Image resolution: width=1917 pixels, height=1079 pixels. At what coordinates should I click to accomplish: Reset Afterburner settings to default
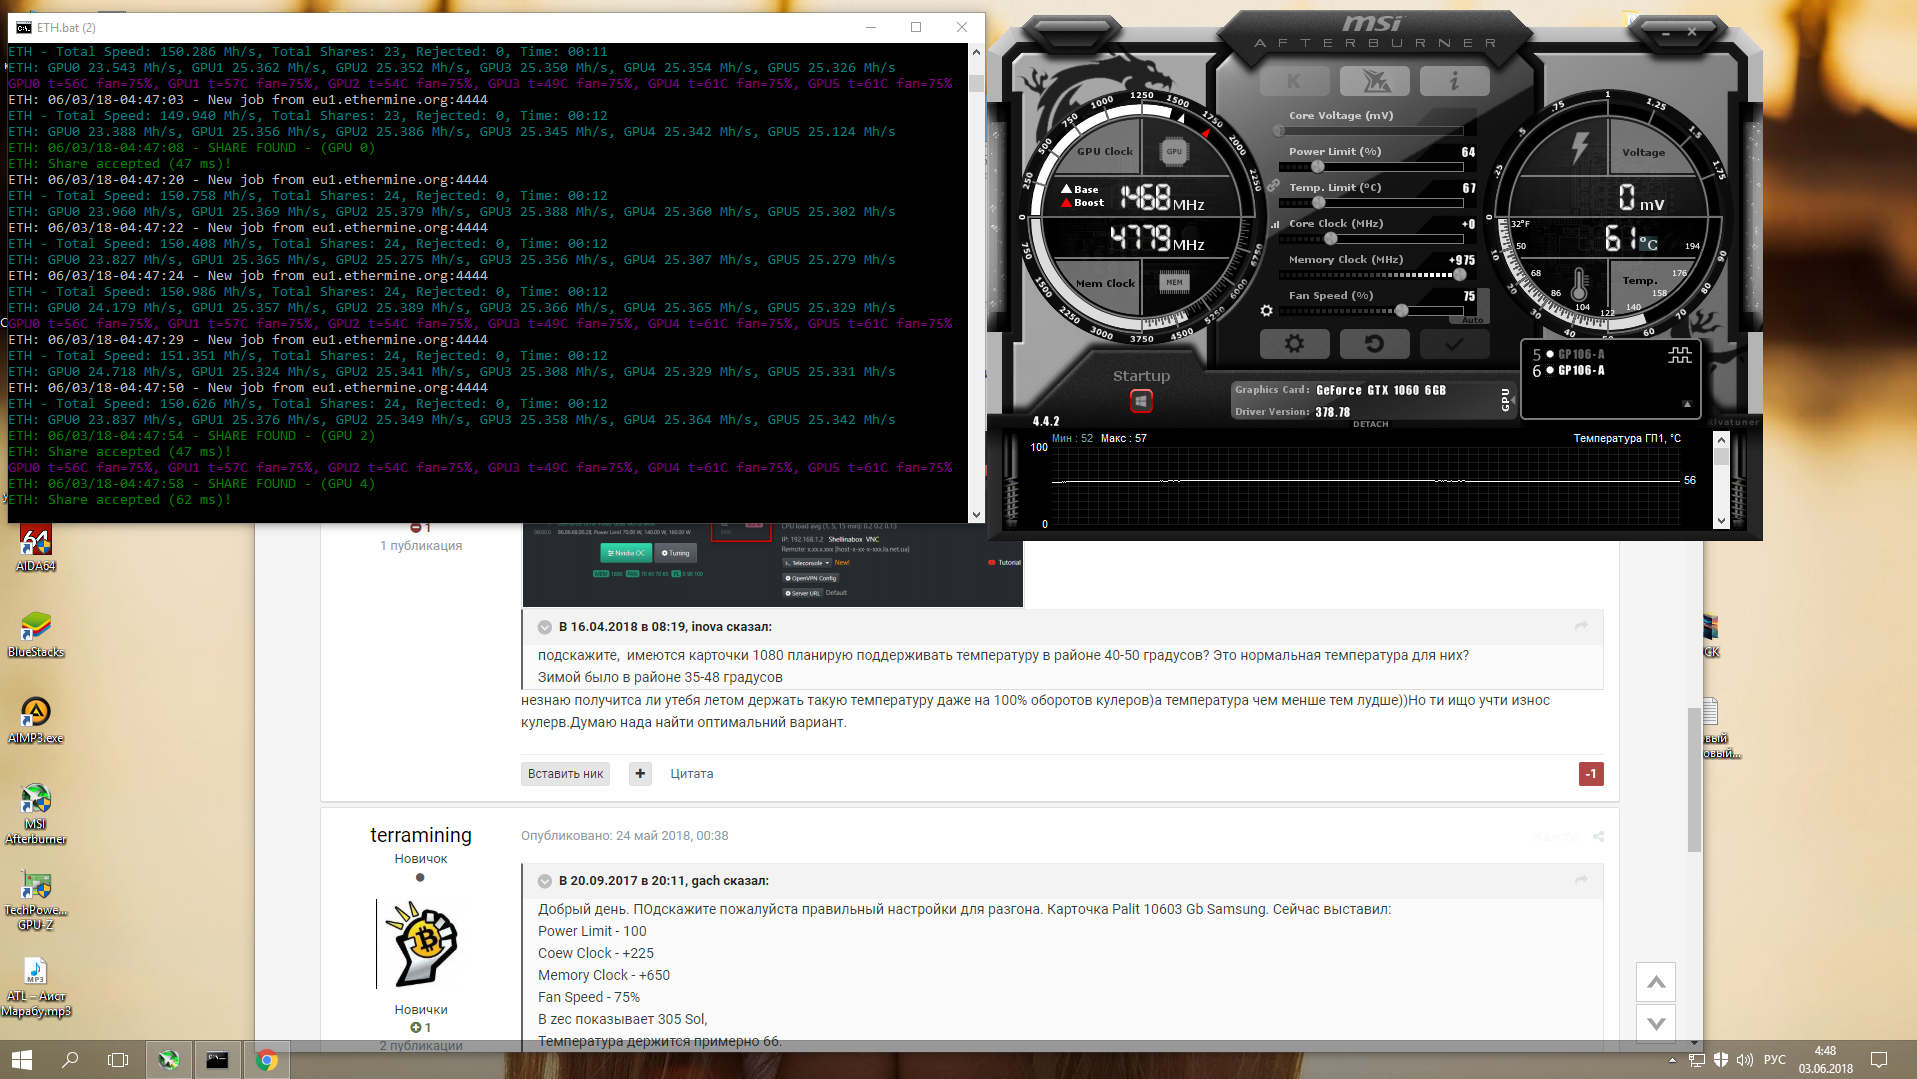click(x=1375, y=344)
